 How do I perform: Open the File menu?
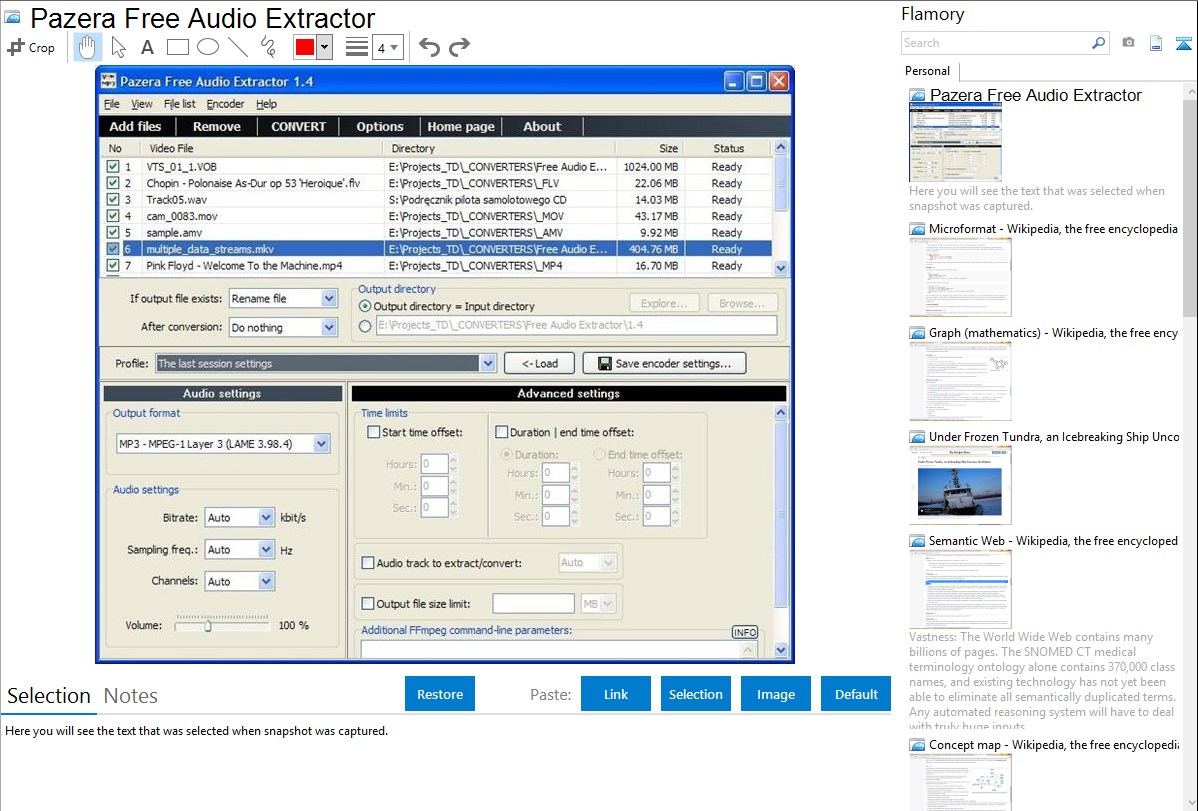[112, 104]
